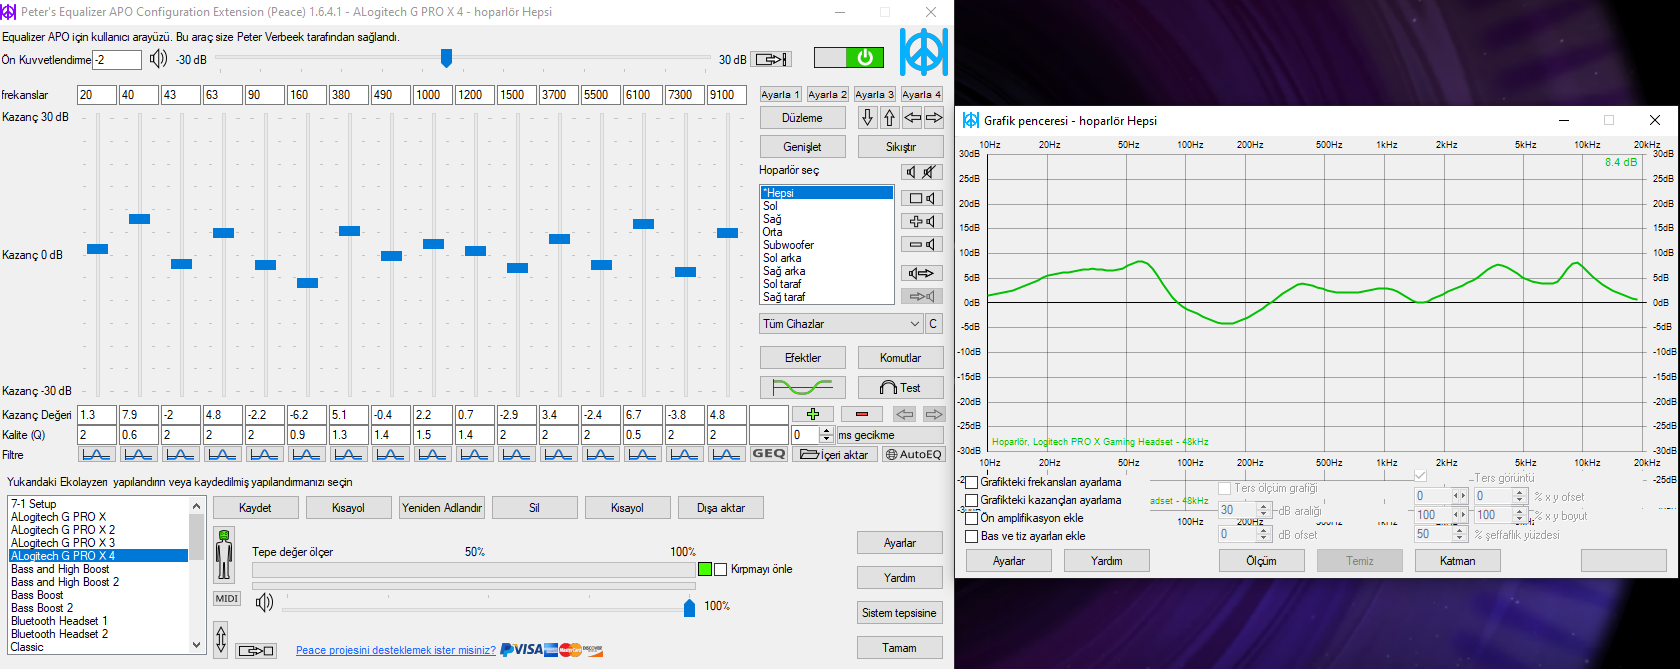Remove a band with the red minus
The height and width of the screenshot is (669, 1680).
click(862, 414)
